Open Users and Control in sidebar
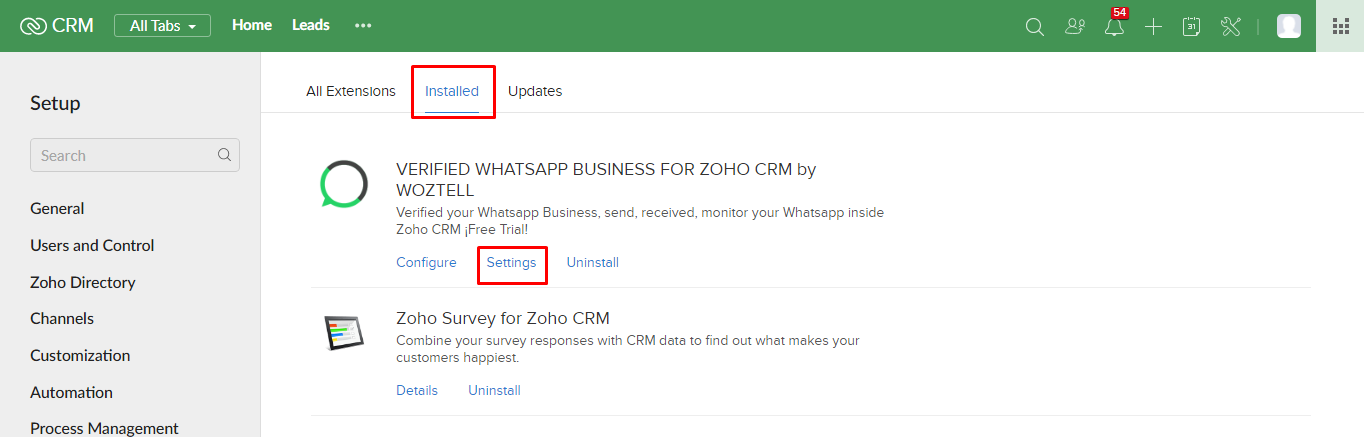The height and width of the screenshot is (437, 1364). point(92,246)
